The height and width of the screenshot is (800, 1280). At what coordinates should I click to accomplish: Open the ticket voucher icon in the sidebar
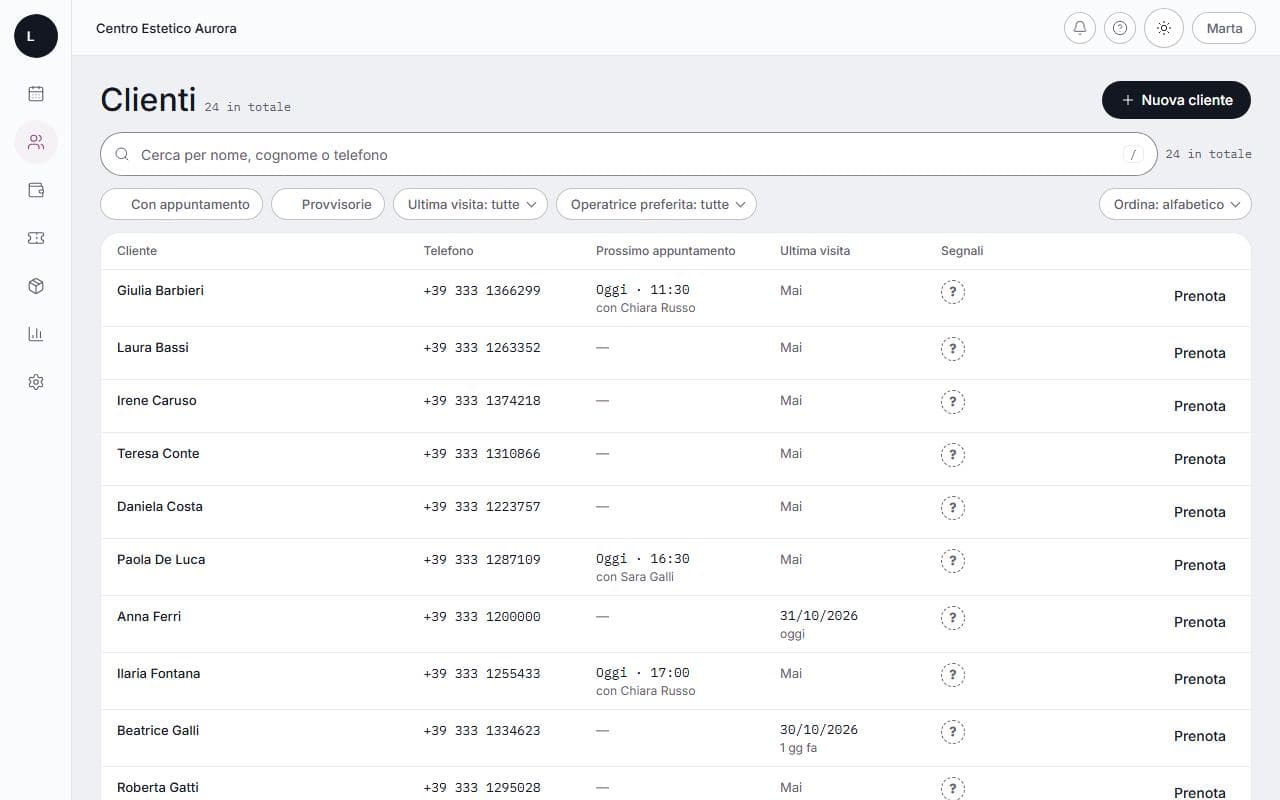pos(36,238)
